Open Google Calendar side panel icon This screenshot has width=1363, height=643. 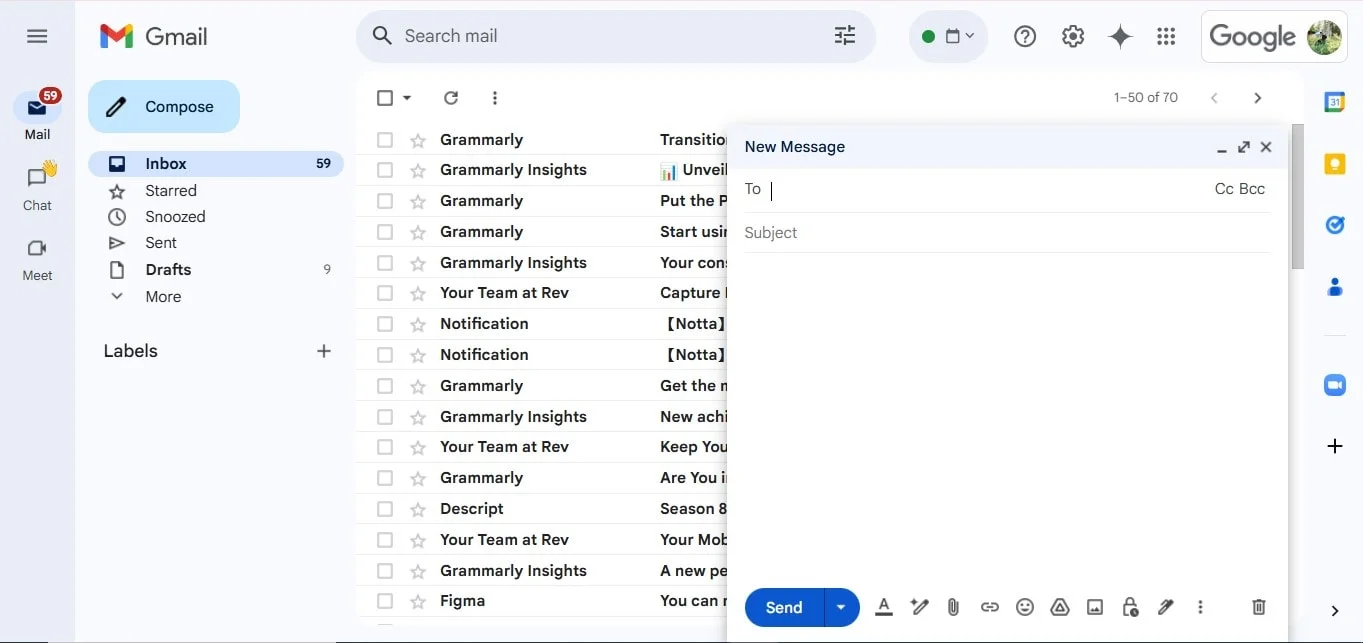pyautogui.click(x=1334, y=102)
